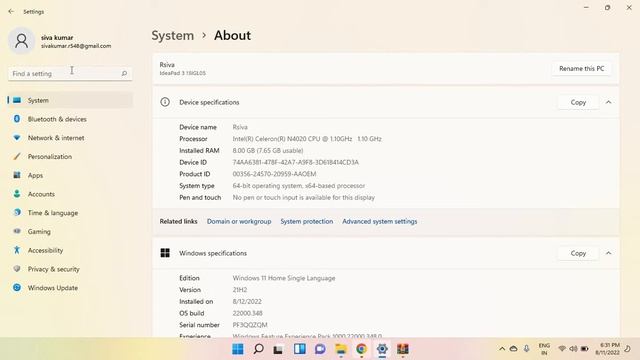Click the Windows logo beside Windows specifications
This screenshot has height=360, width=640.
pos(165,253)
